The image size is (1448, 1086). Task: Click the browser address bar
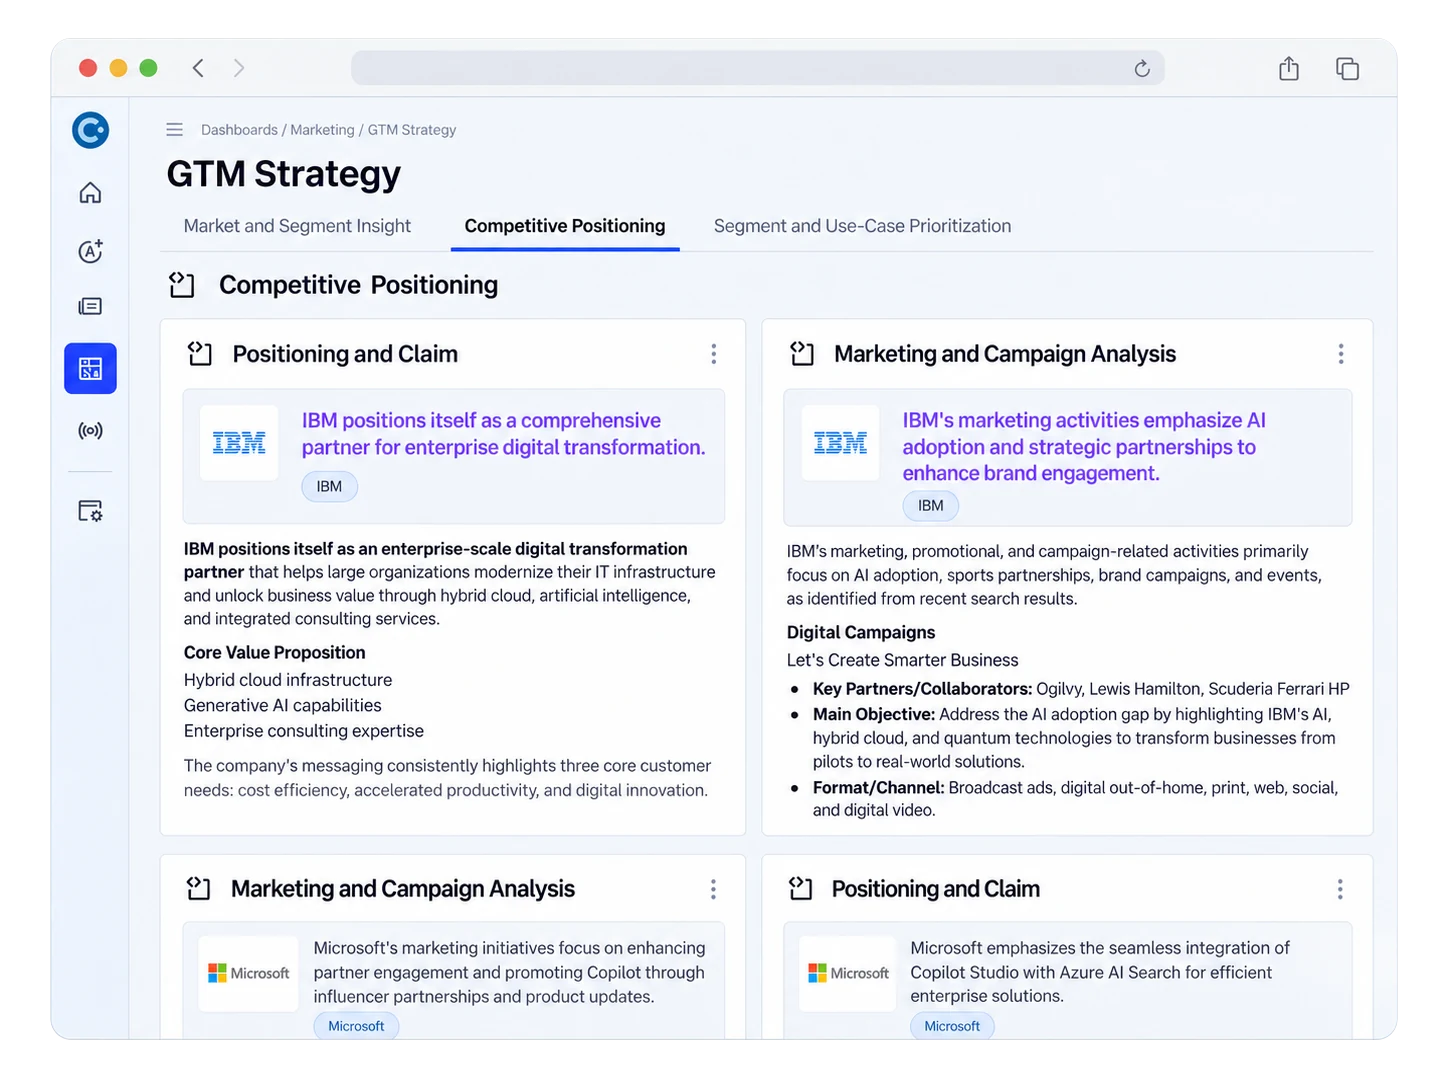coord(757,68)
